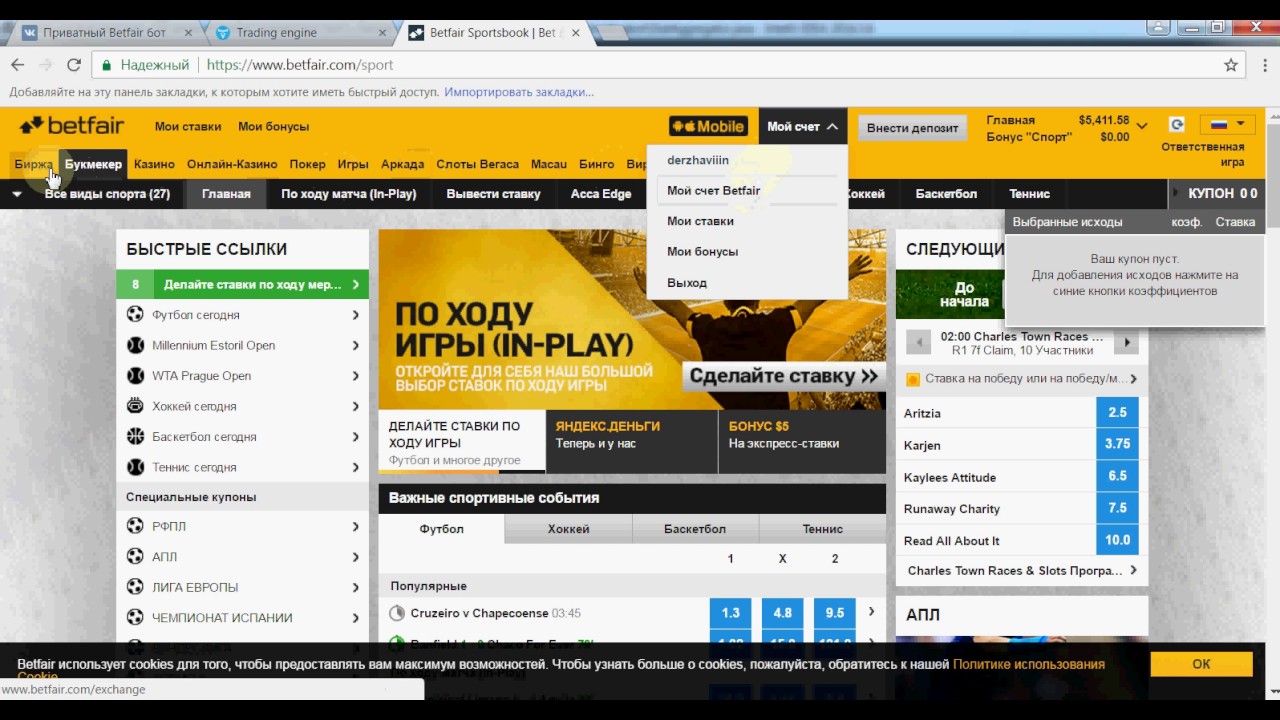
Task: Open Импортировать закладки link
Action: [x=519, y=92]
